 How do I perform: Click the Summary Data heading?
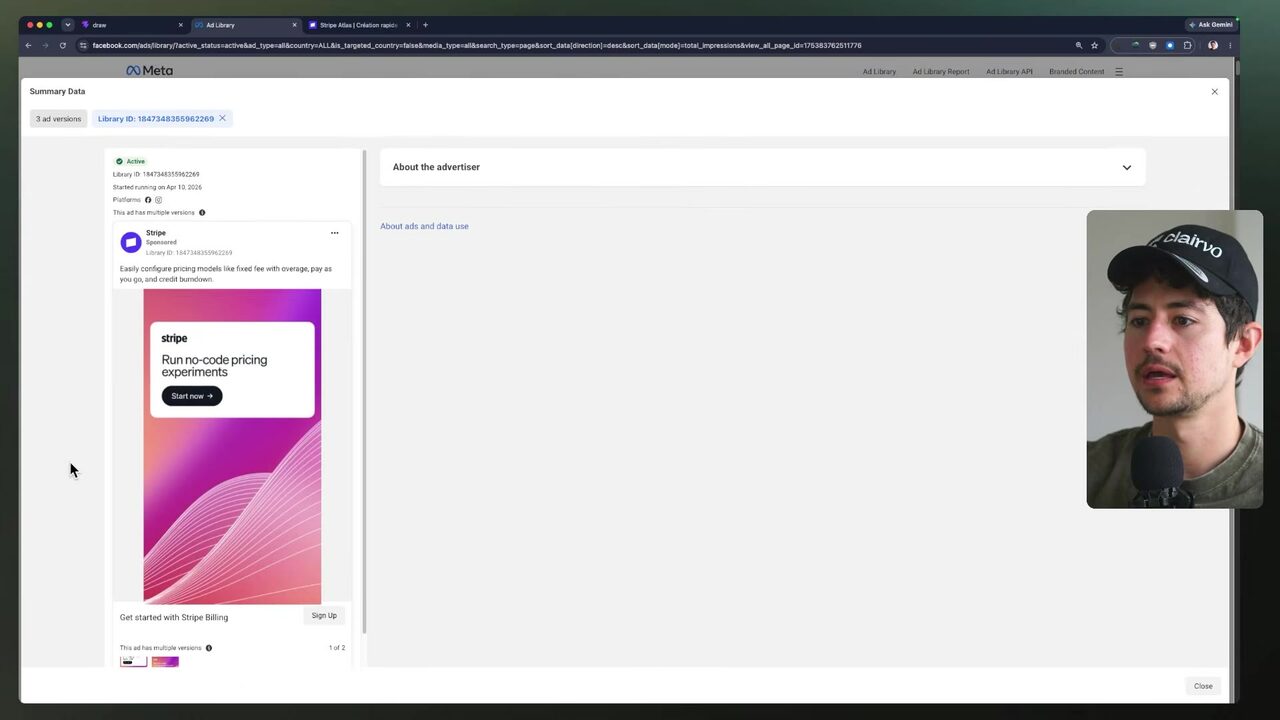(57, 91)
